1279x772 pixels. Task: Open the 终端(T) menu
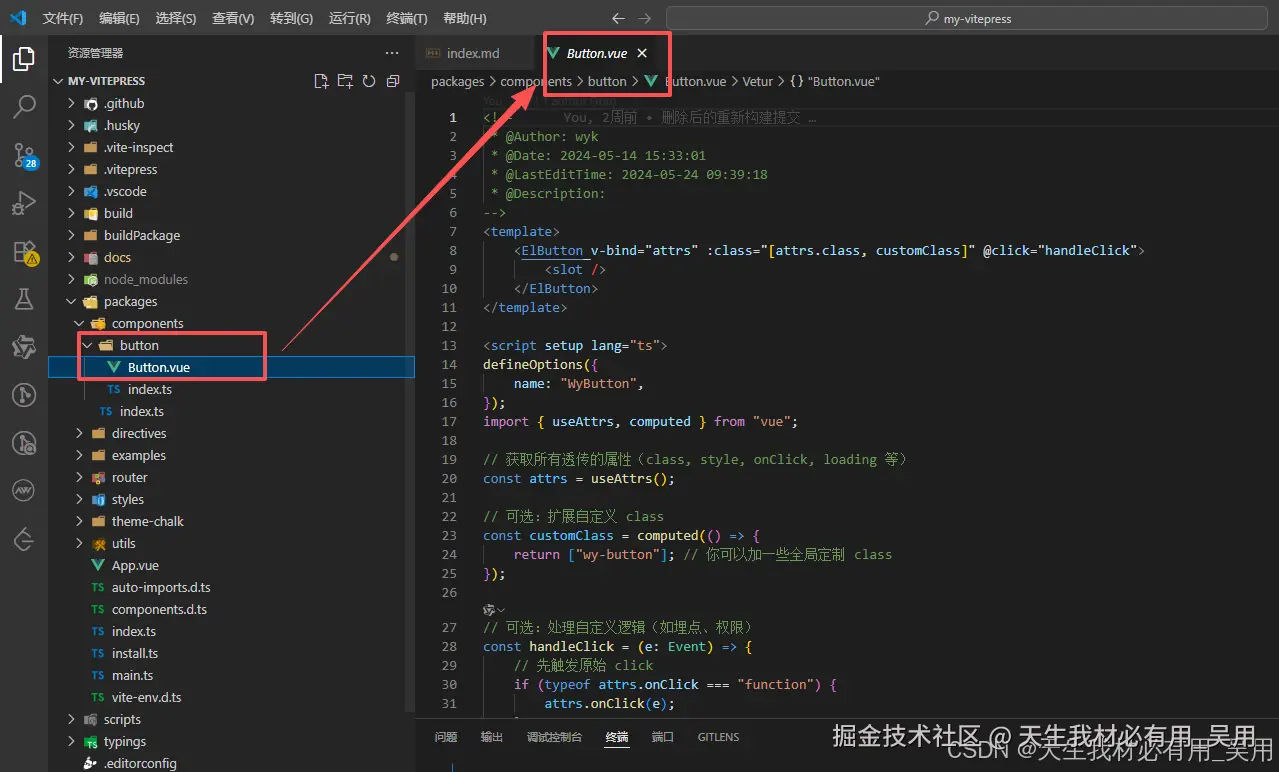406,19
